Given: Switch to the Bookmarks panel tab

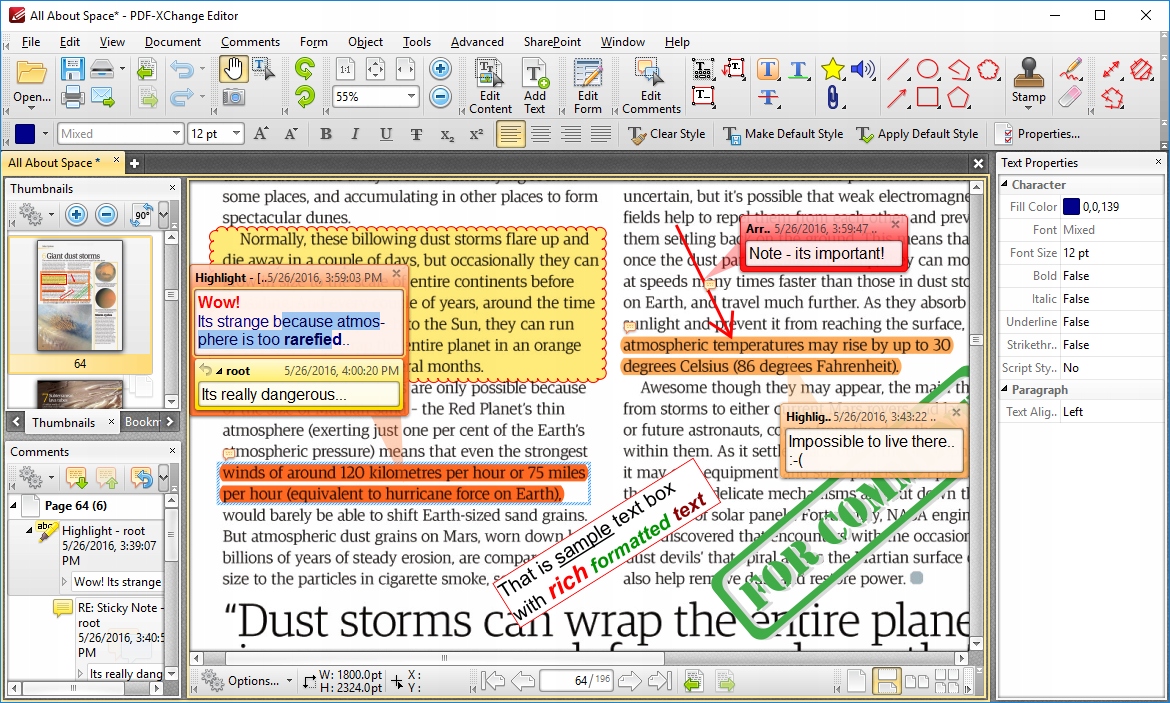Looking at the screenshot, I should click(141, 422).
